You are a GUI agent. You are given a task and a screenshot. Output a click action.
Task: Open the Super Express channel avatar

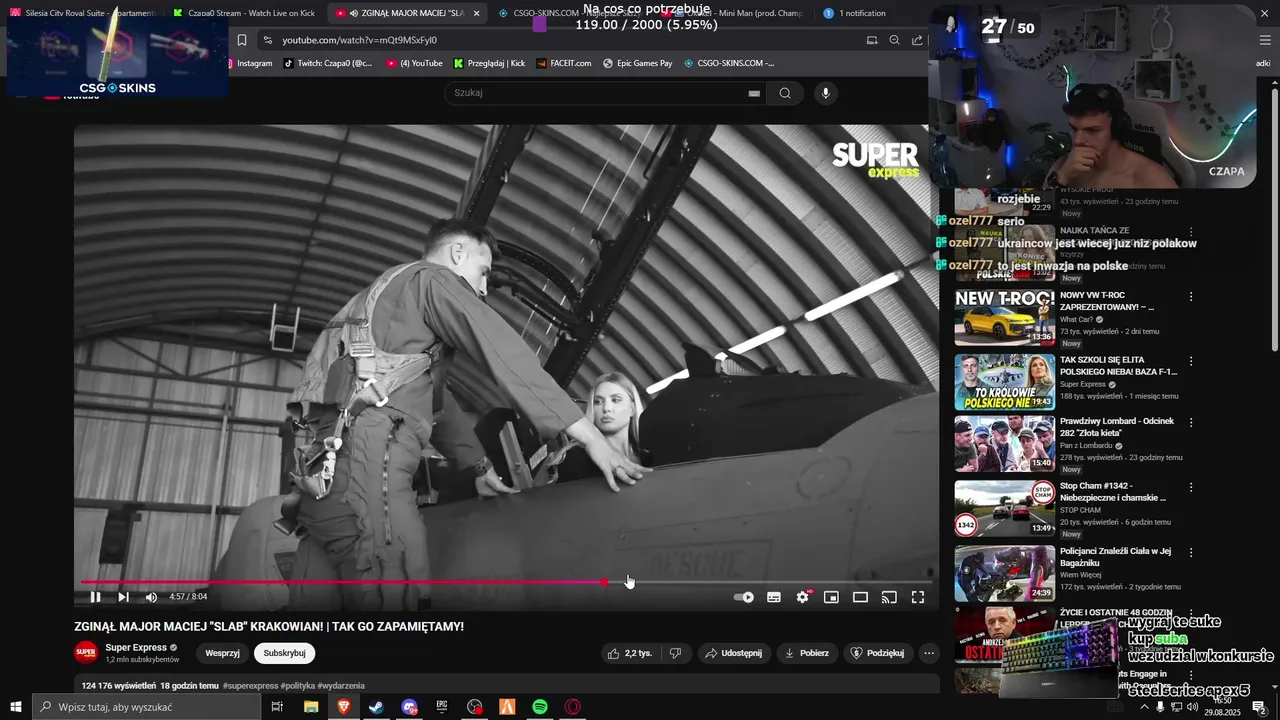[86, 653]
